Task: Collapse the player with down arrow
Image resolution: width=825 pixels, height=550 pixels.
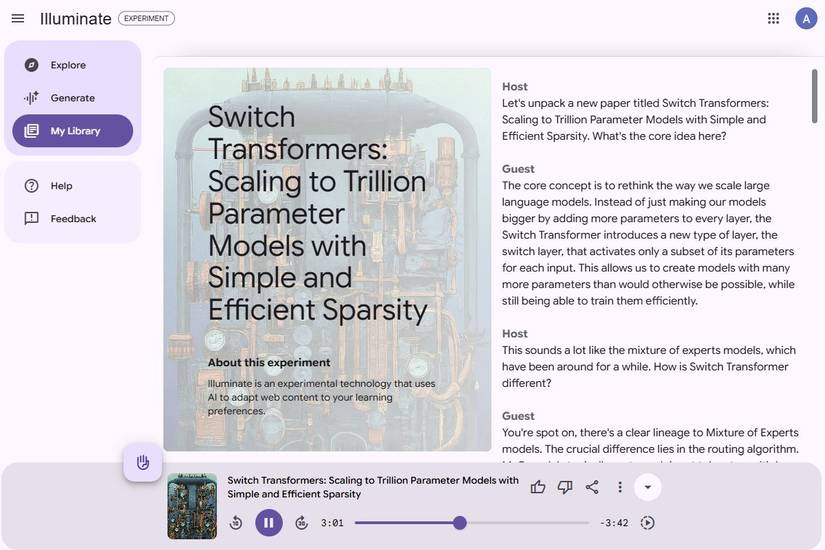Action: pos(648,487)
